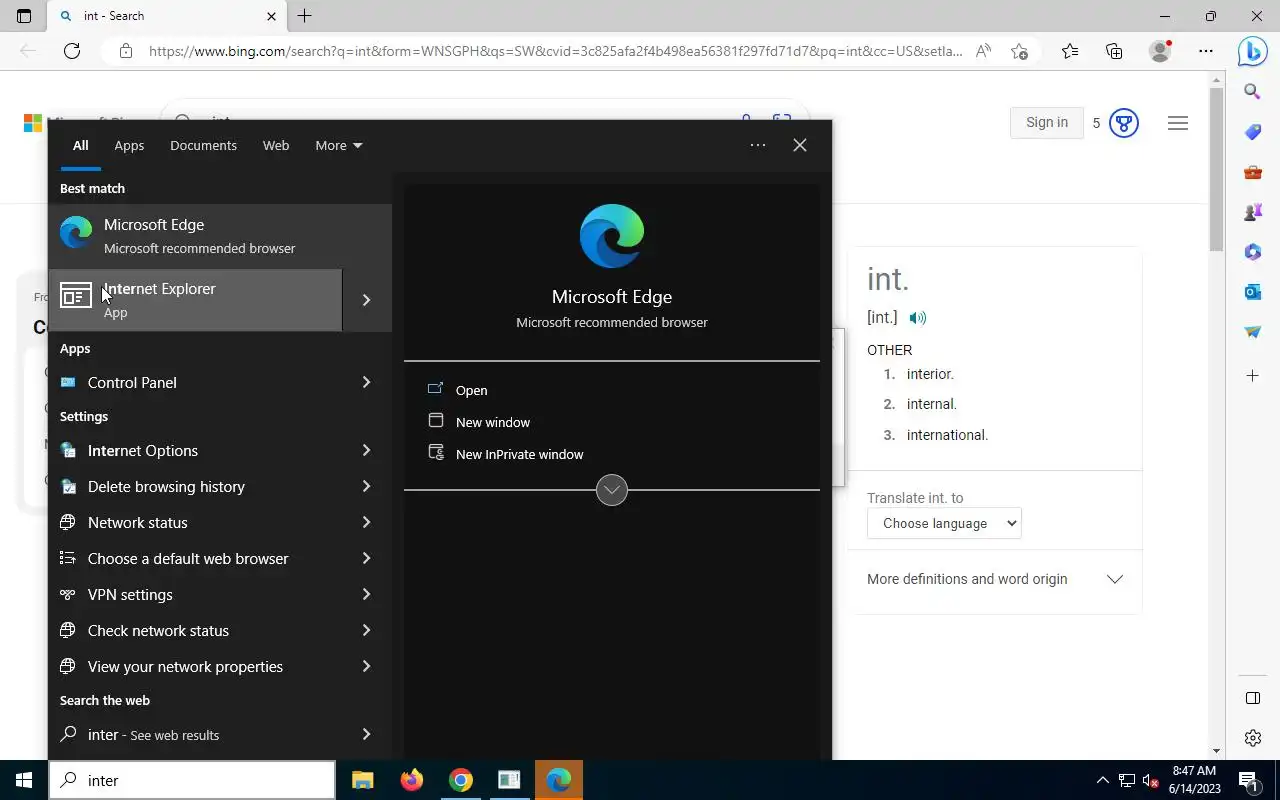This screenshot has width=1280, height=800.
Task: Expand Network status chevron
Action: click(367, 522)
